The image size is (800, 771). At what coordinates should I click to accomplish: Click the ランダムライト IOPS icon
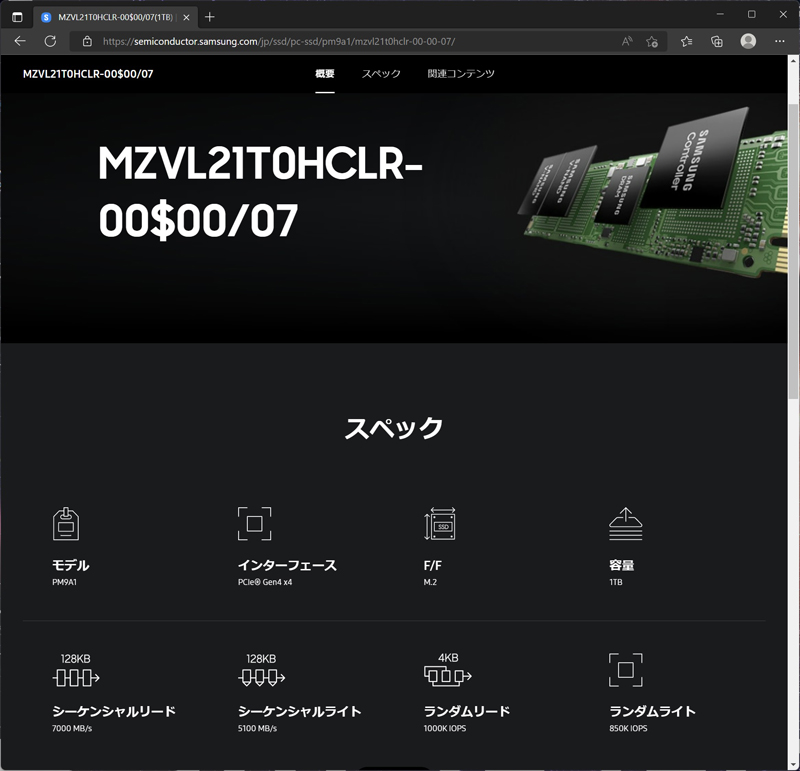point(626,670)
